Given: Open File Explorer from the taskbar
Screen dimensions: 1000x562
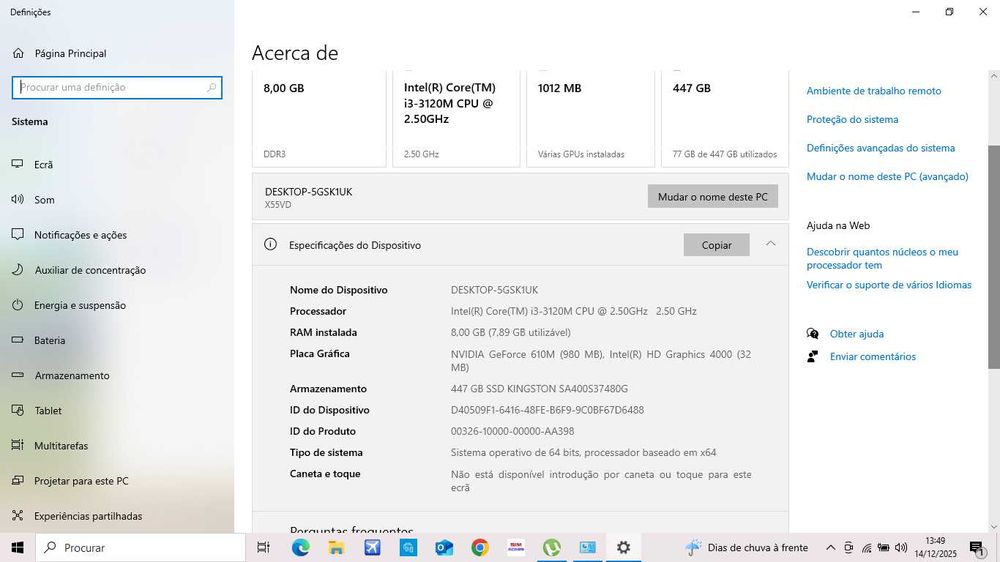Looking at the screenshot, I should pos(336,547).
